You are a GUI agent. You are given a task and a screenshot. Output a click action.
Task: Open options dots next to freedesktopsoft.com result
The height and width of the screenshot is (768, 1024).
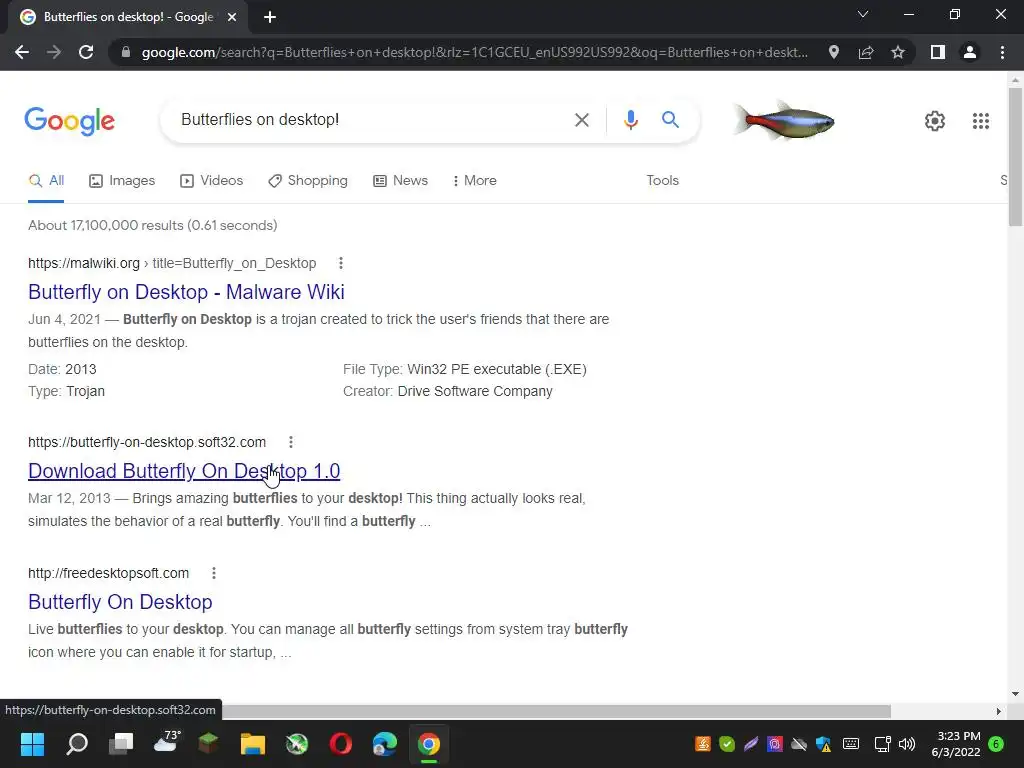tap(214, 573)
